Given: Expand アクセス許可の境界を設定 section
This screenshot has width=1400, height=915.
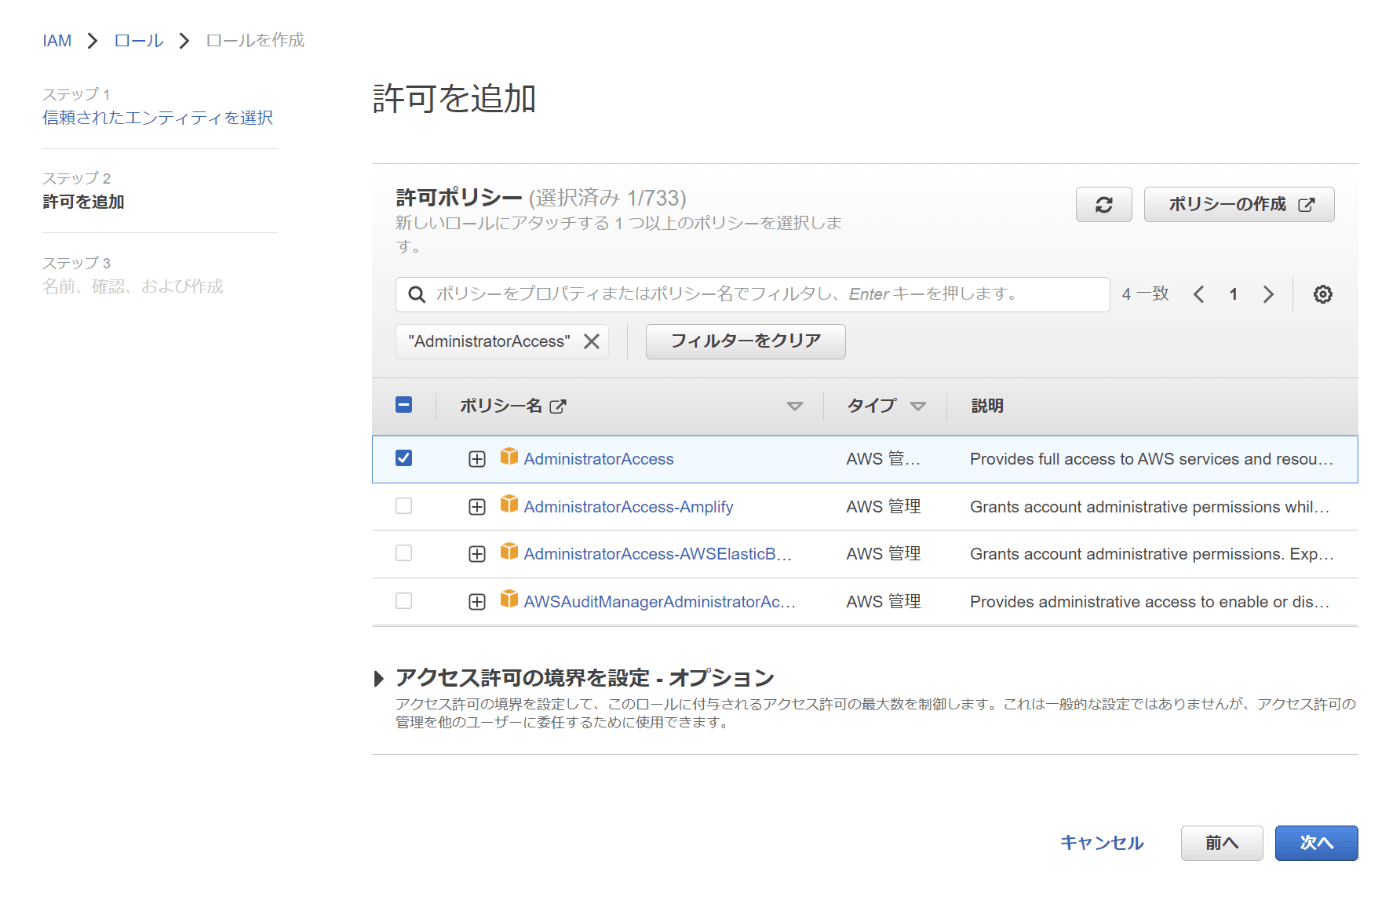Looking at the screenshot, I should 379,679.
